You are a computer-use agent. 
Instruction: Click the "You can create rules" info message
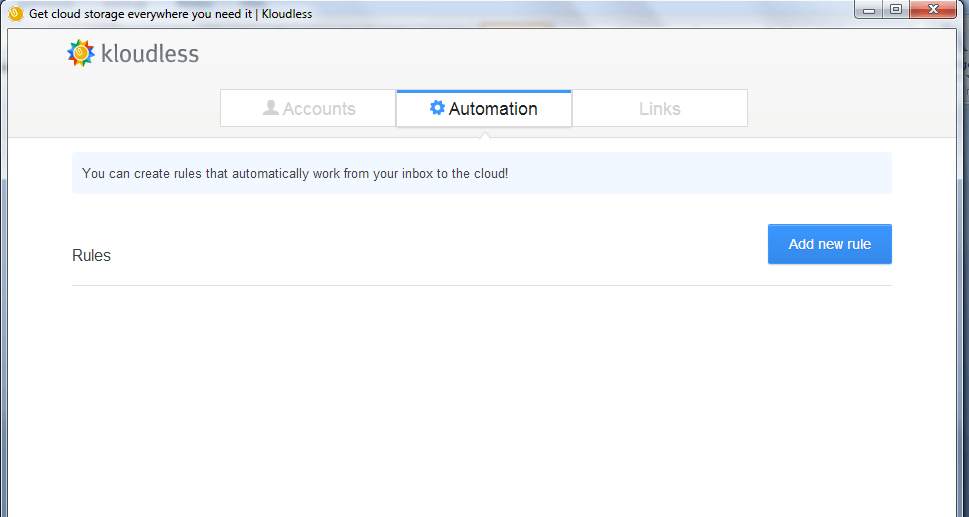click(x=481, y=173)
